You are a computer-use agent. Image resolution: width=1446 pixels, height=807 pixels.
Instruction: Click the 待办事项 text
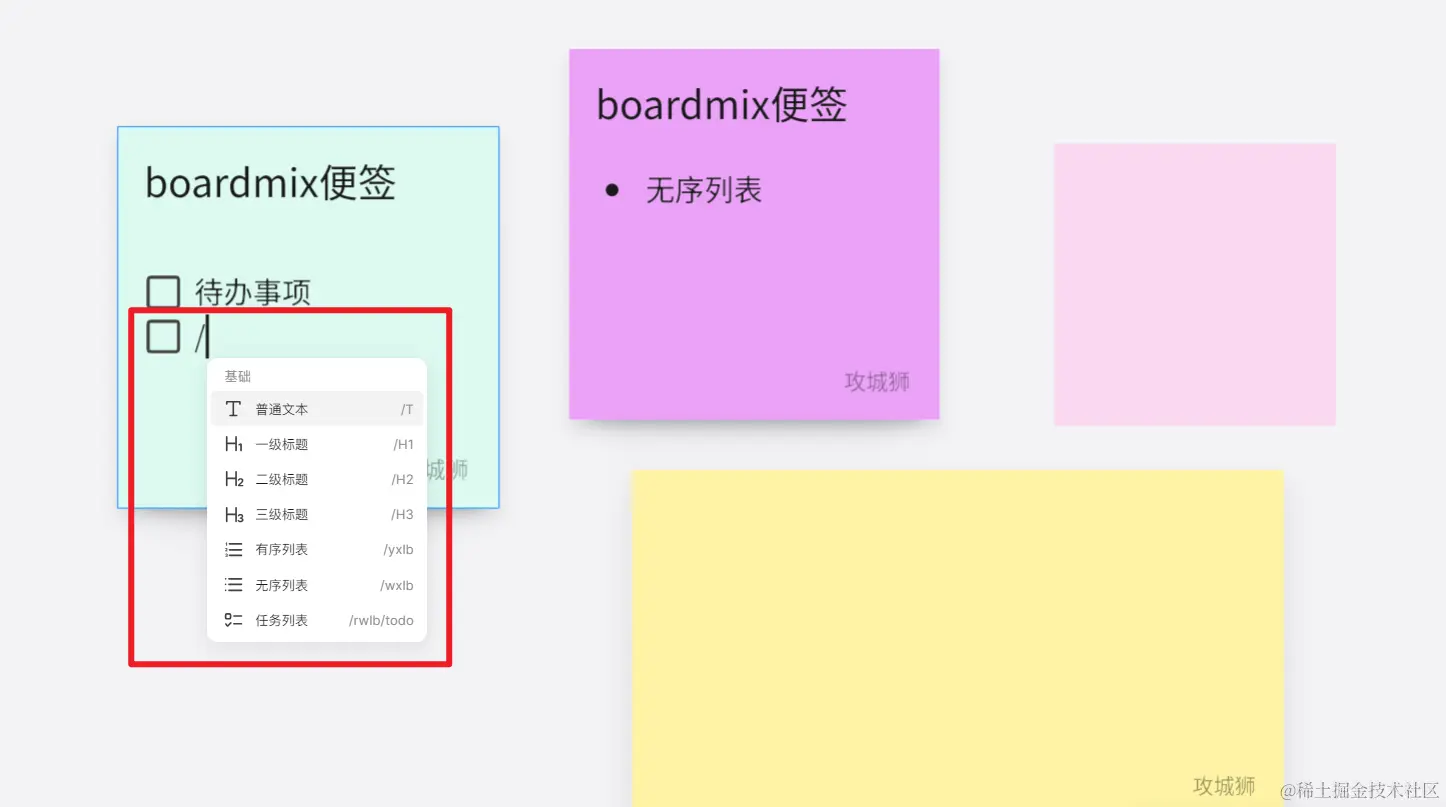(253, 292)
